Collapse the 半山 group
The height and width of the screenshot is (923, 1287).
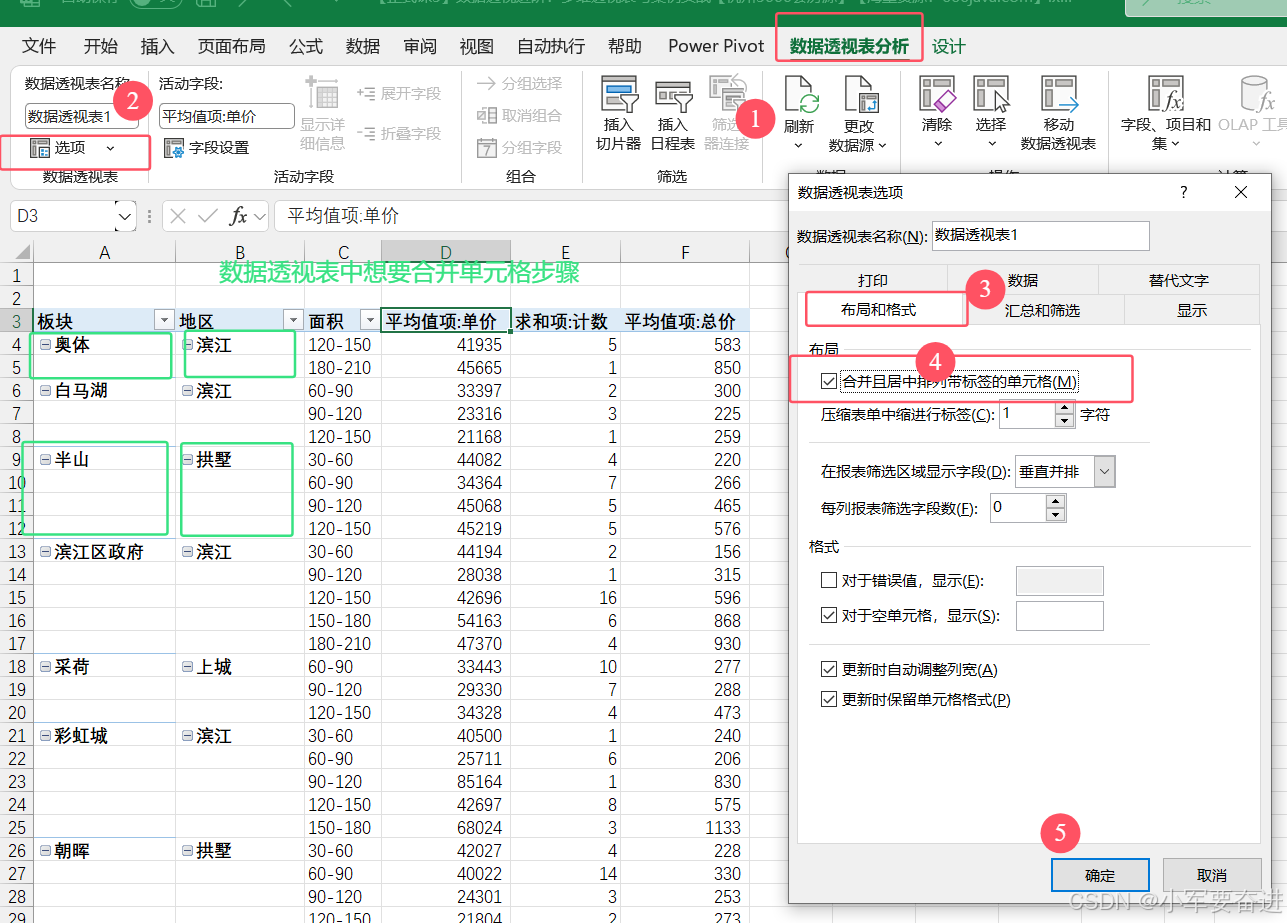click(x=45, y=459)
